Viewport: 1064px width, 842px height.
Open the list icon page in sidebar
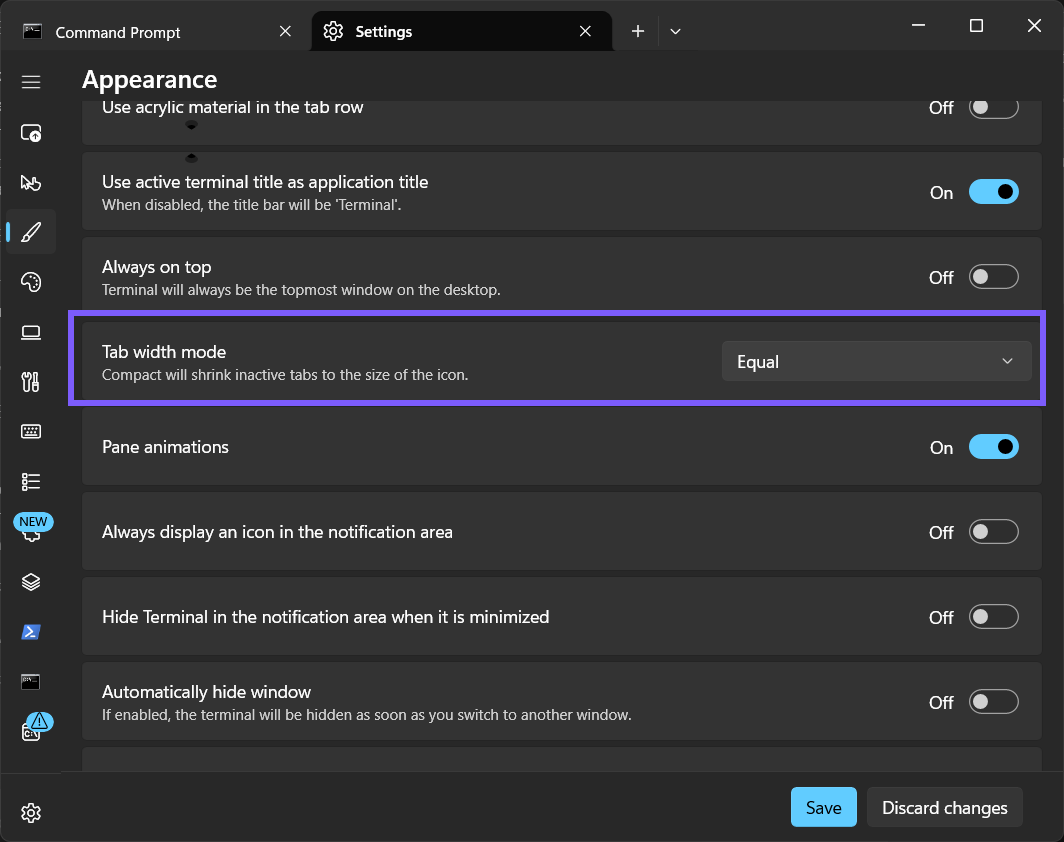click(31, 482)
